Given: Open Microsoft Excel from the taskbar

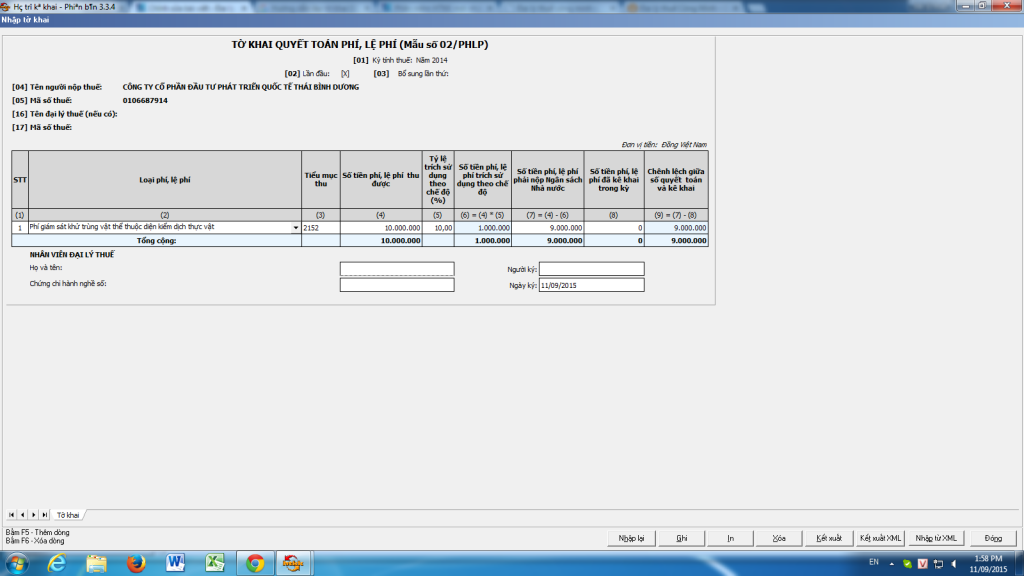Looking at the screenshot, I should [x=215, y=563].
